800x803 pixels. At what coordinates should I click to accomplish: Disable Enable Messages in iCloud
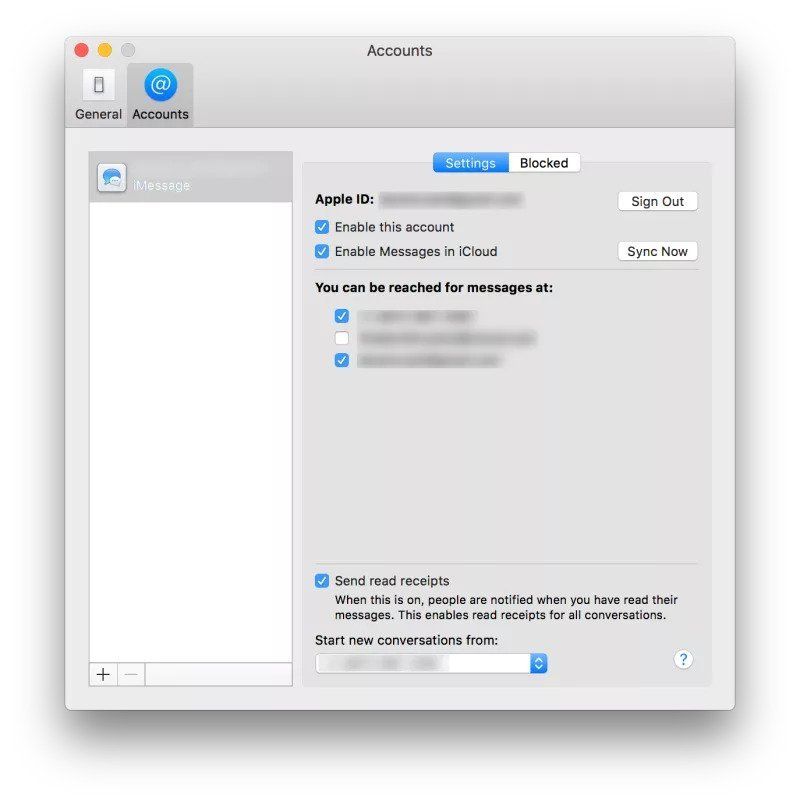point(322,252)
